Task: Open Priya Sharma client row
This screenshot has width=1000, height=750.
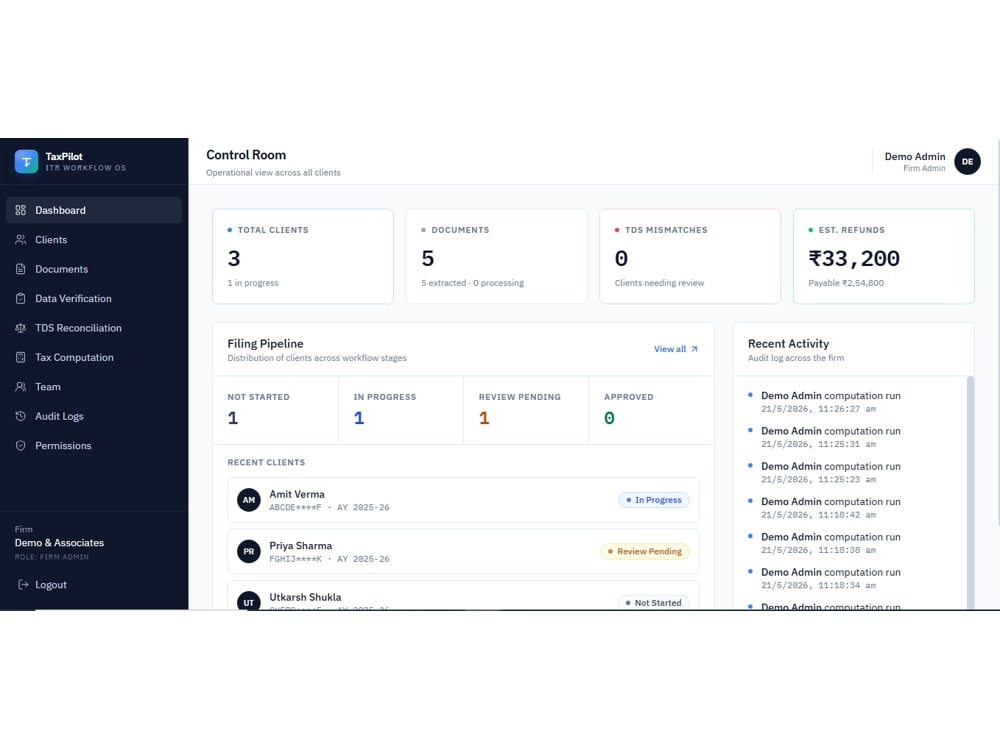Action: click(x=463, y=551)
